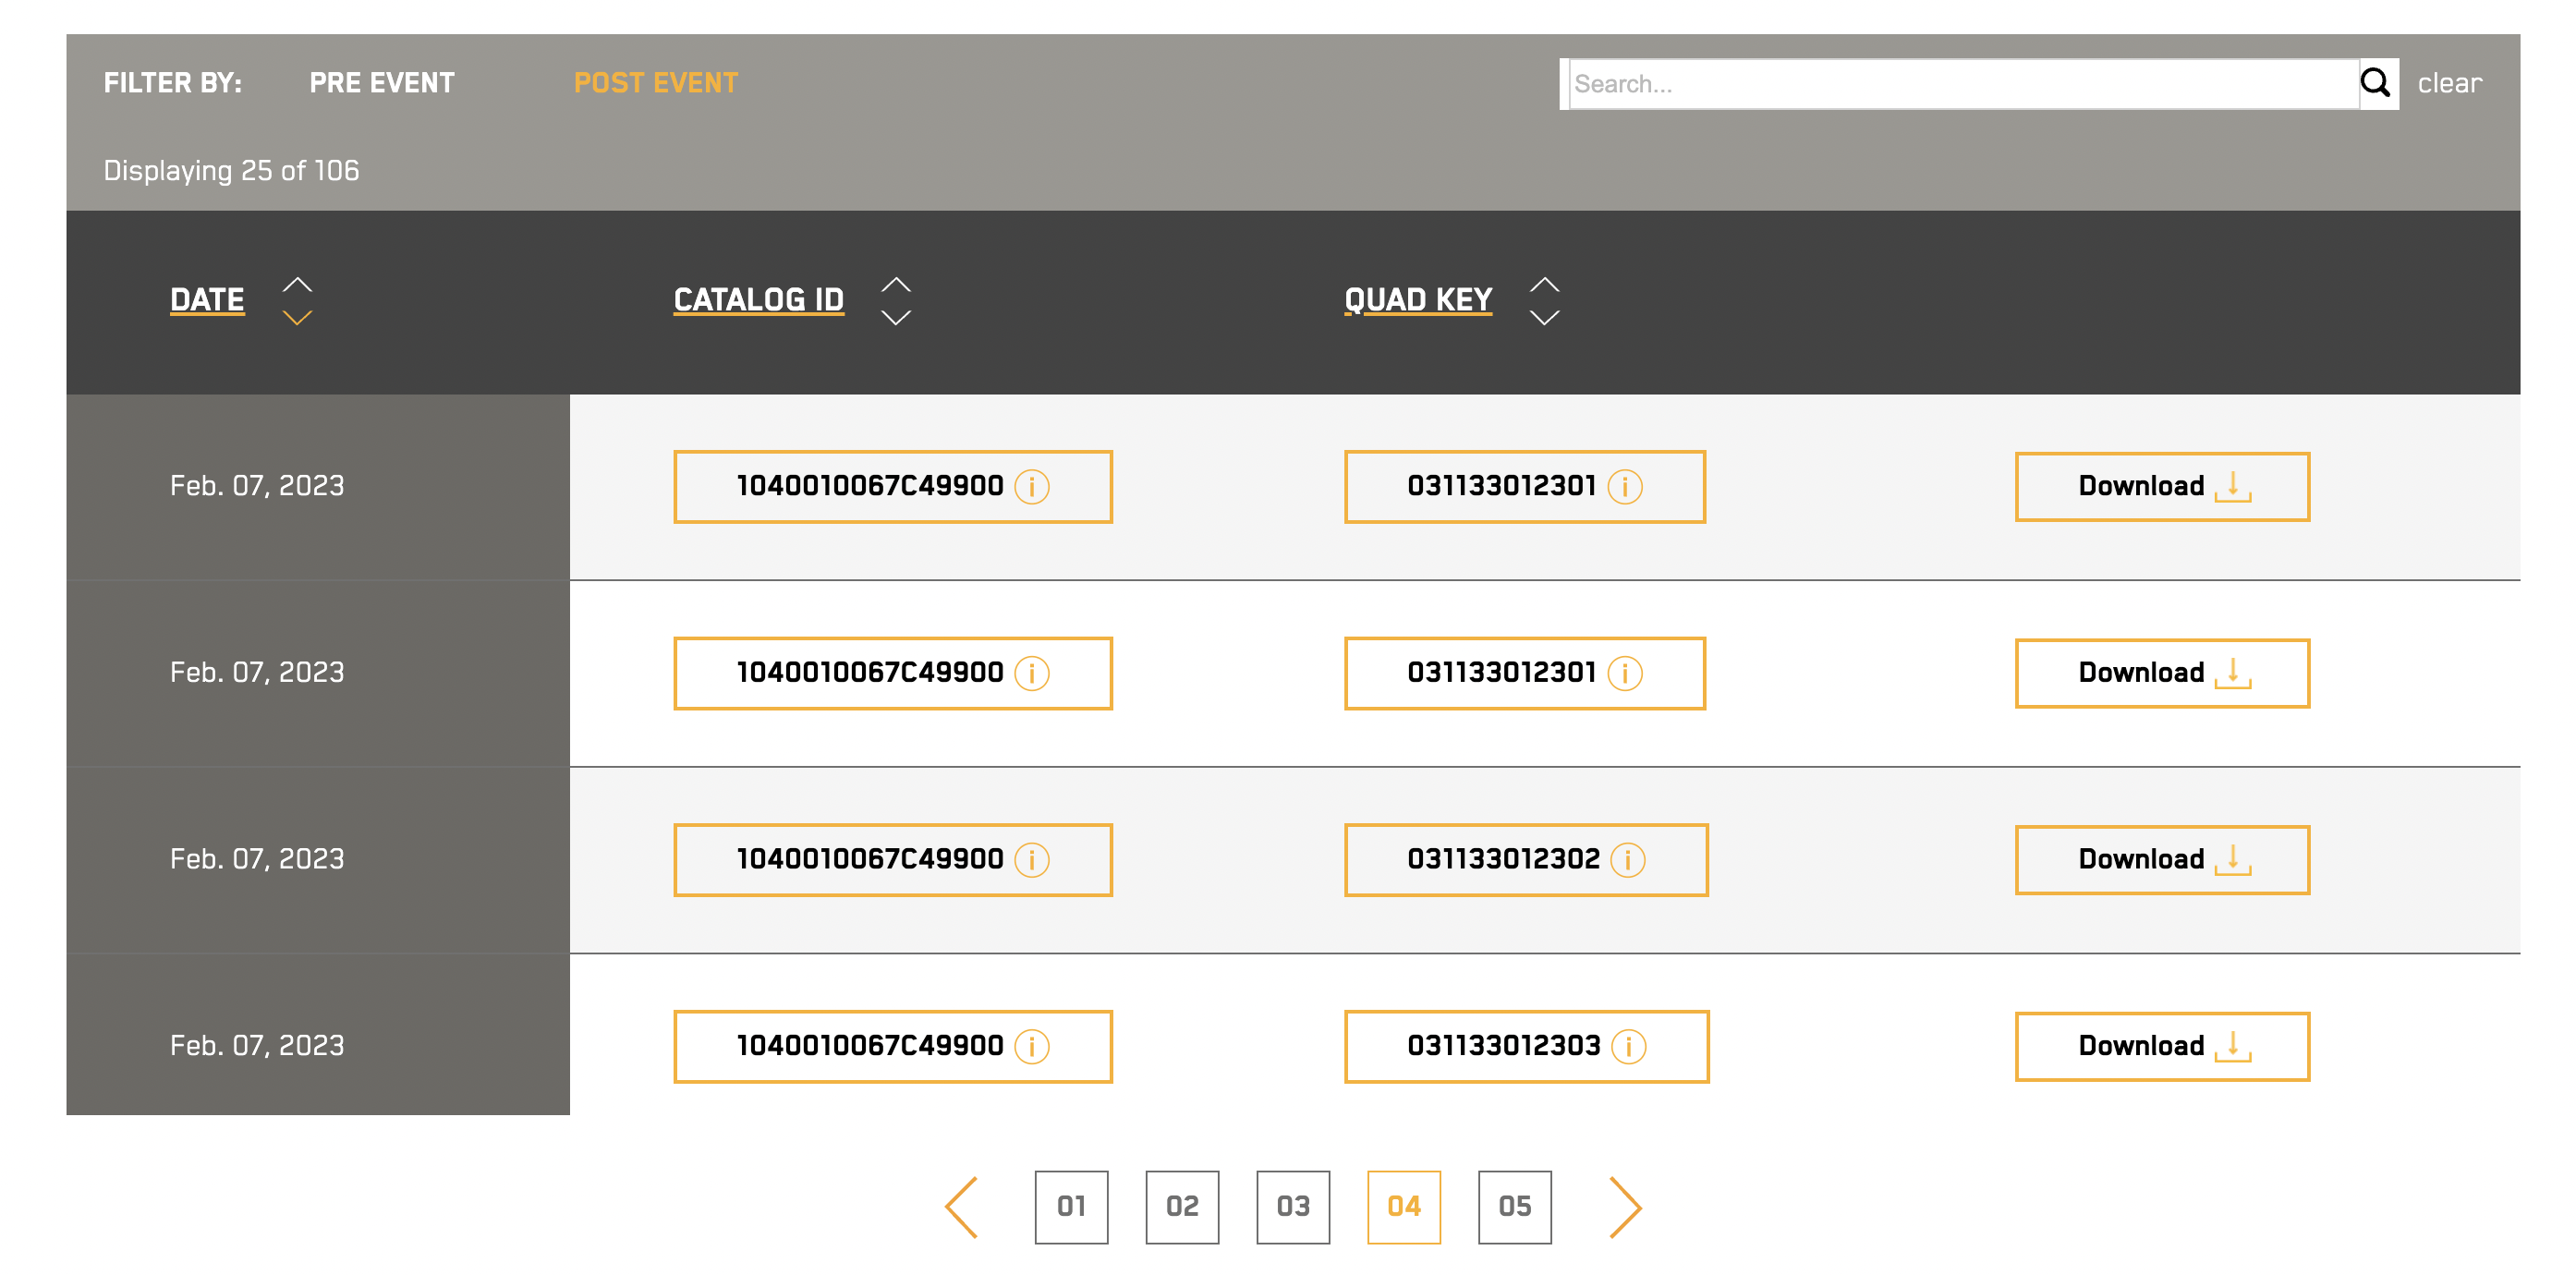Focus the Search input field
2576x1275 pixels.
coord(1960,84)
